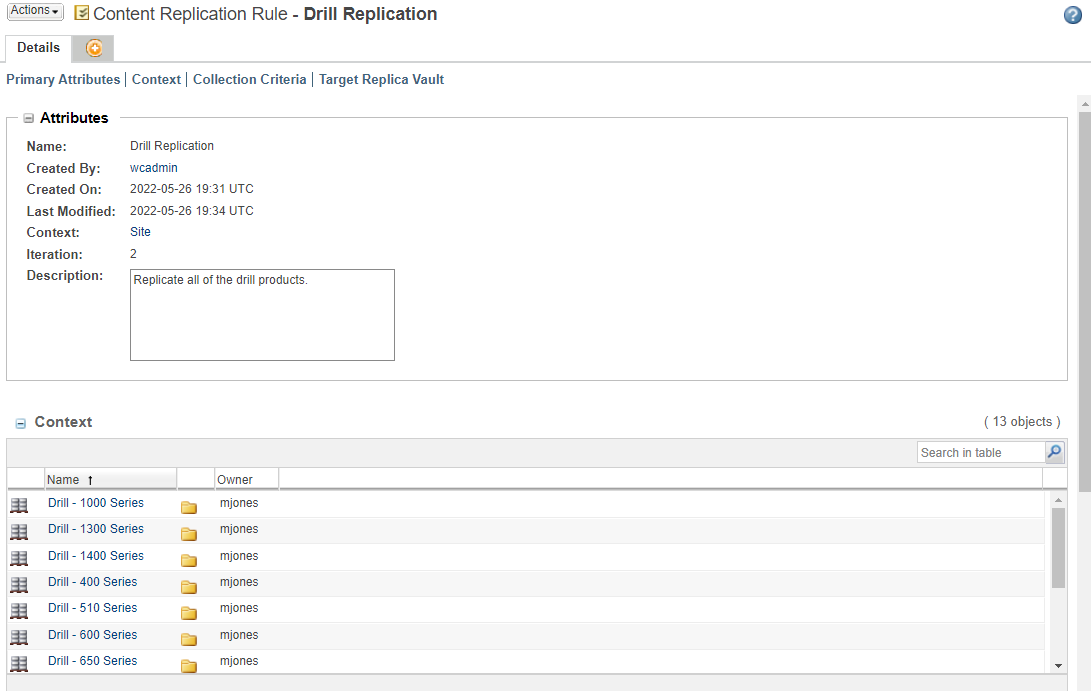Open the Actions dropdown menu

tap(35, 11)
